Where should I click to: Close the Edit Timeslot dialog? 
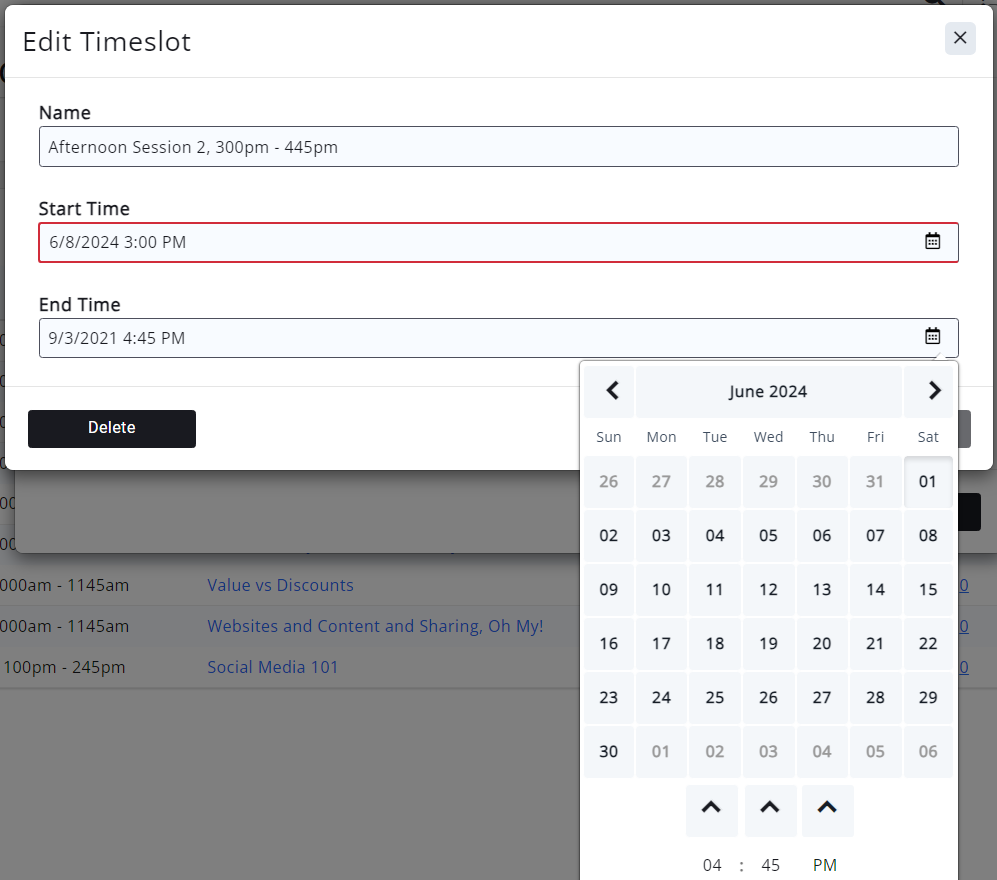click(959, 38)
